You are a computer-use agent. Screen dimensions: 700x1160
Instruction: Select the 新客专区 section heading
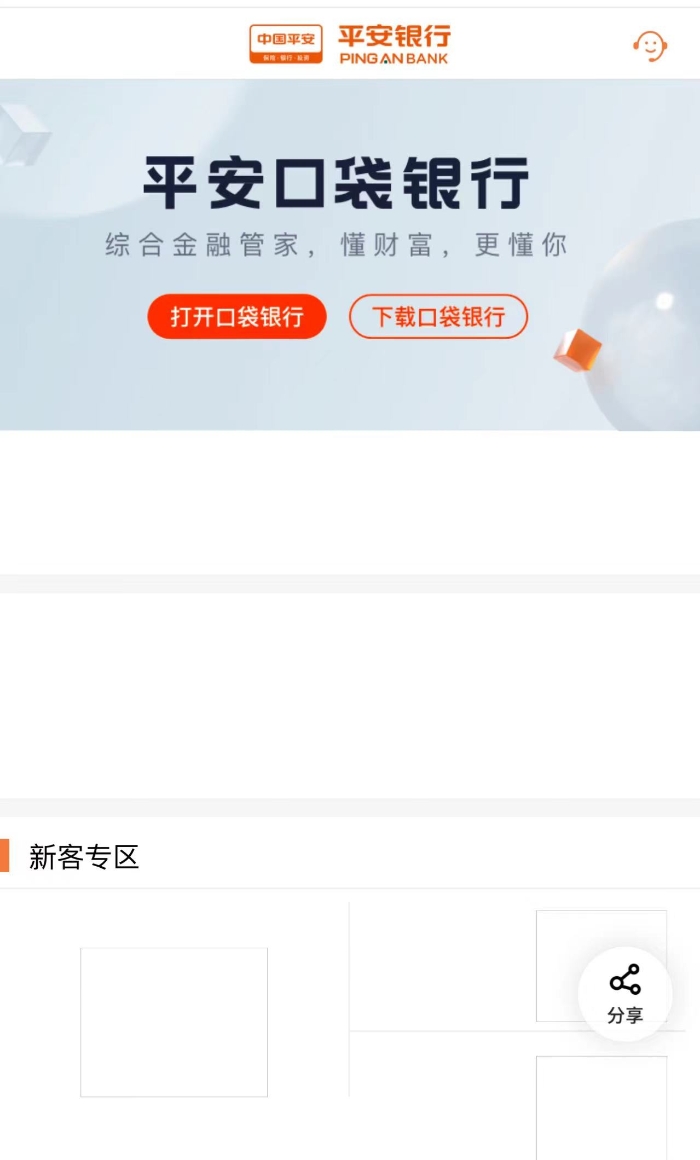(x=84, y=857)
